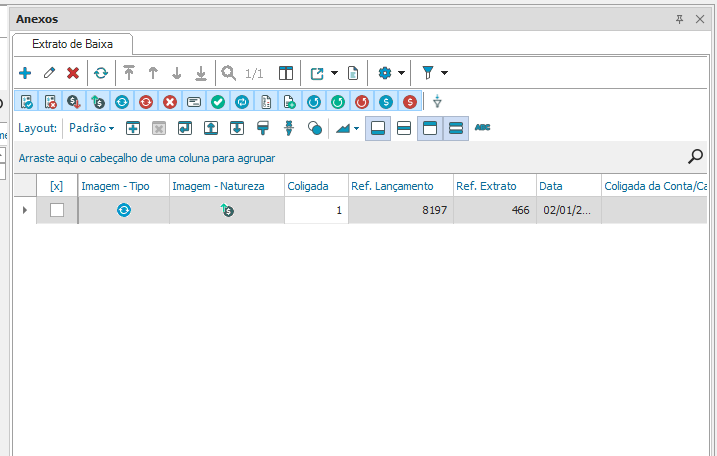Select the Extrato de Baixa tab

(72, 44)
